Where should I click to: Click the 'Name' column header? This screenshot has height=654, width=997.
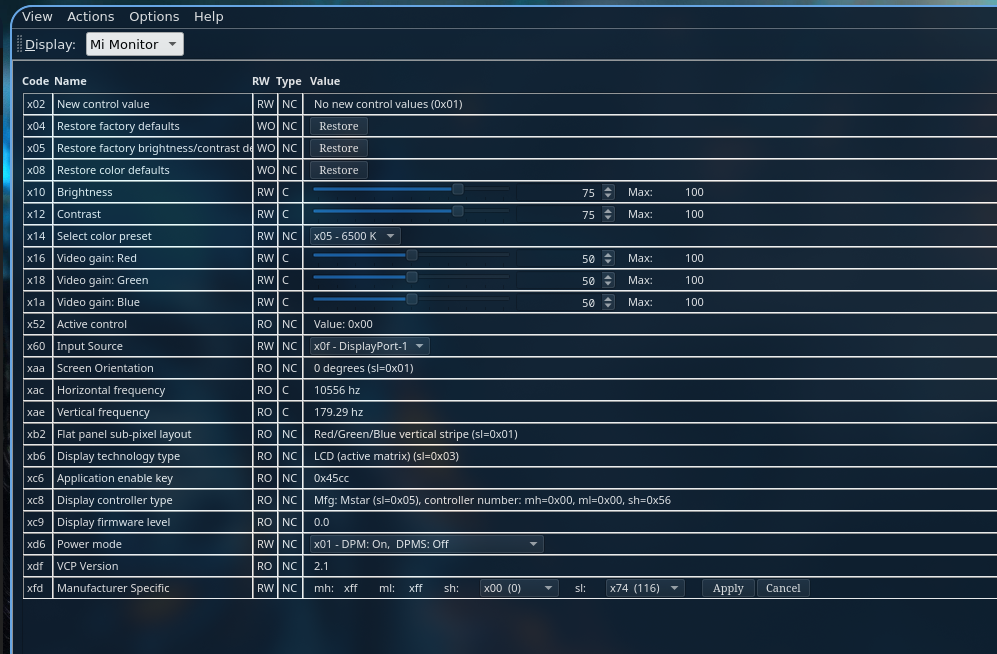point(70,81)
